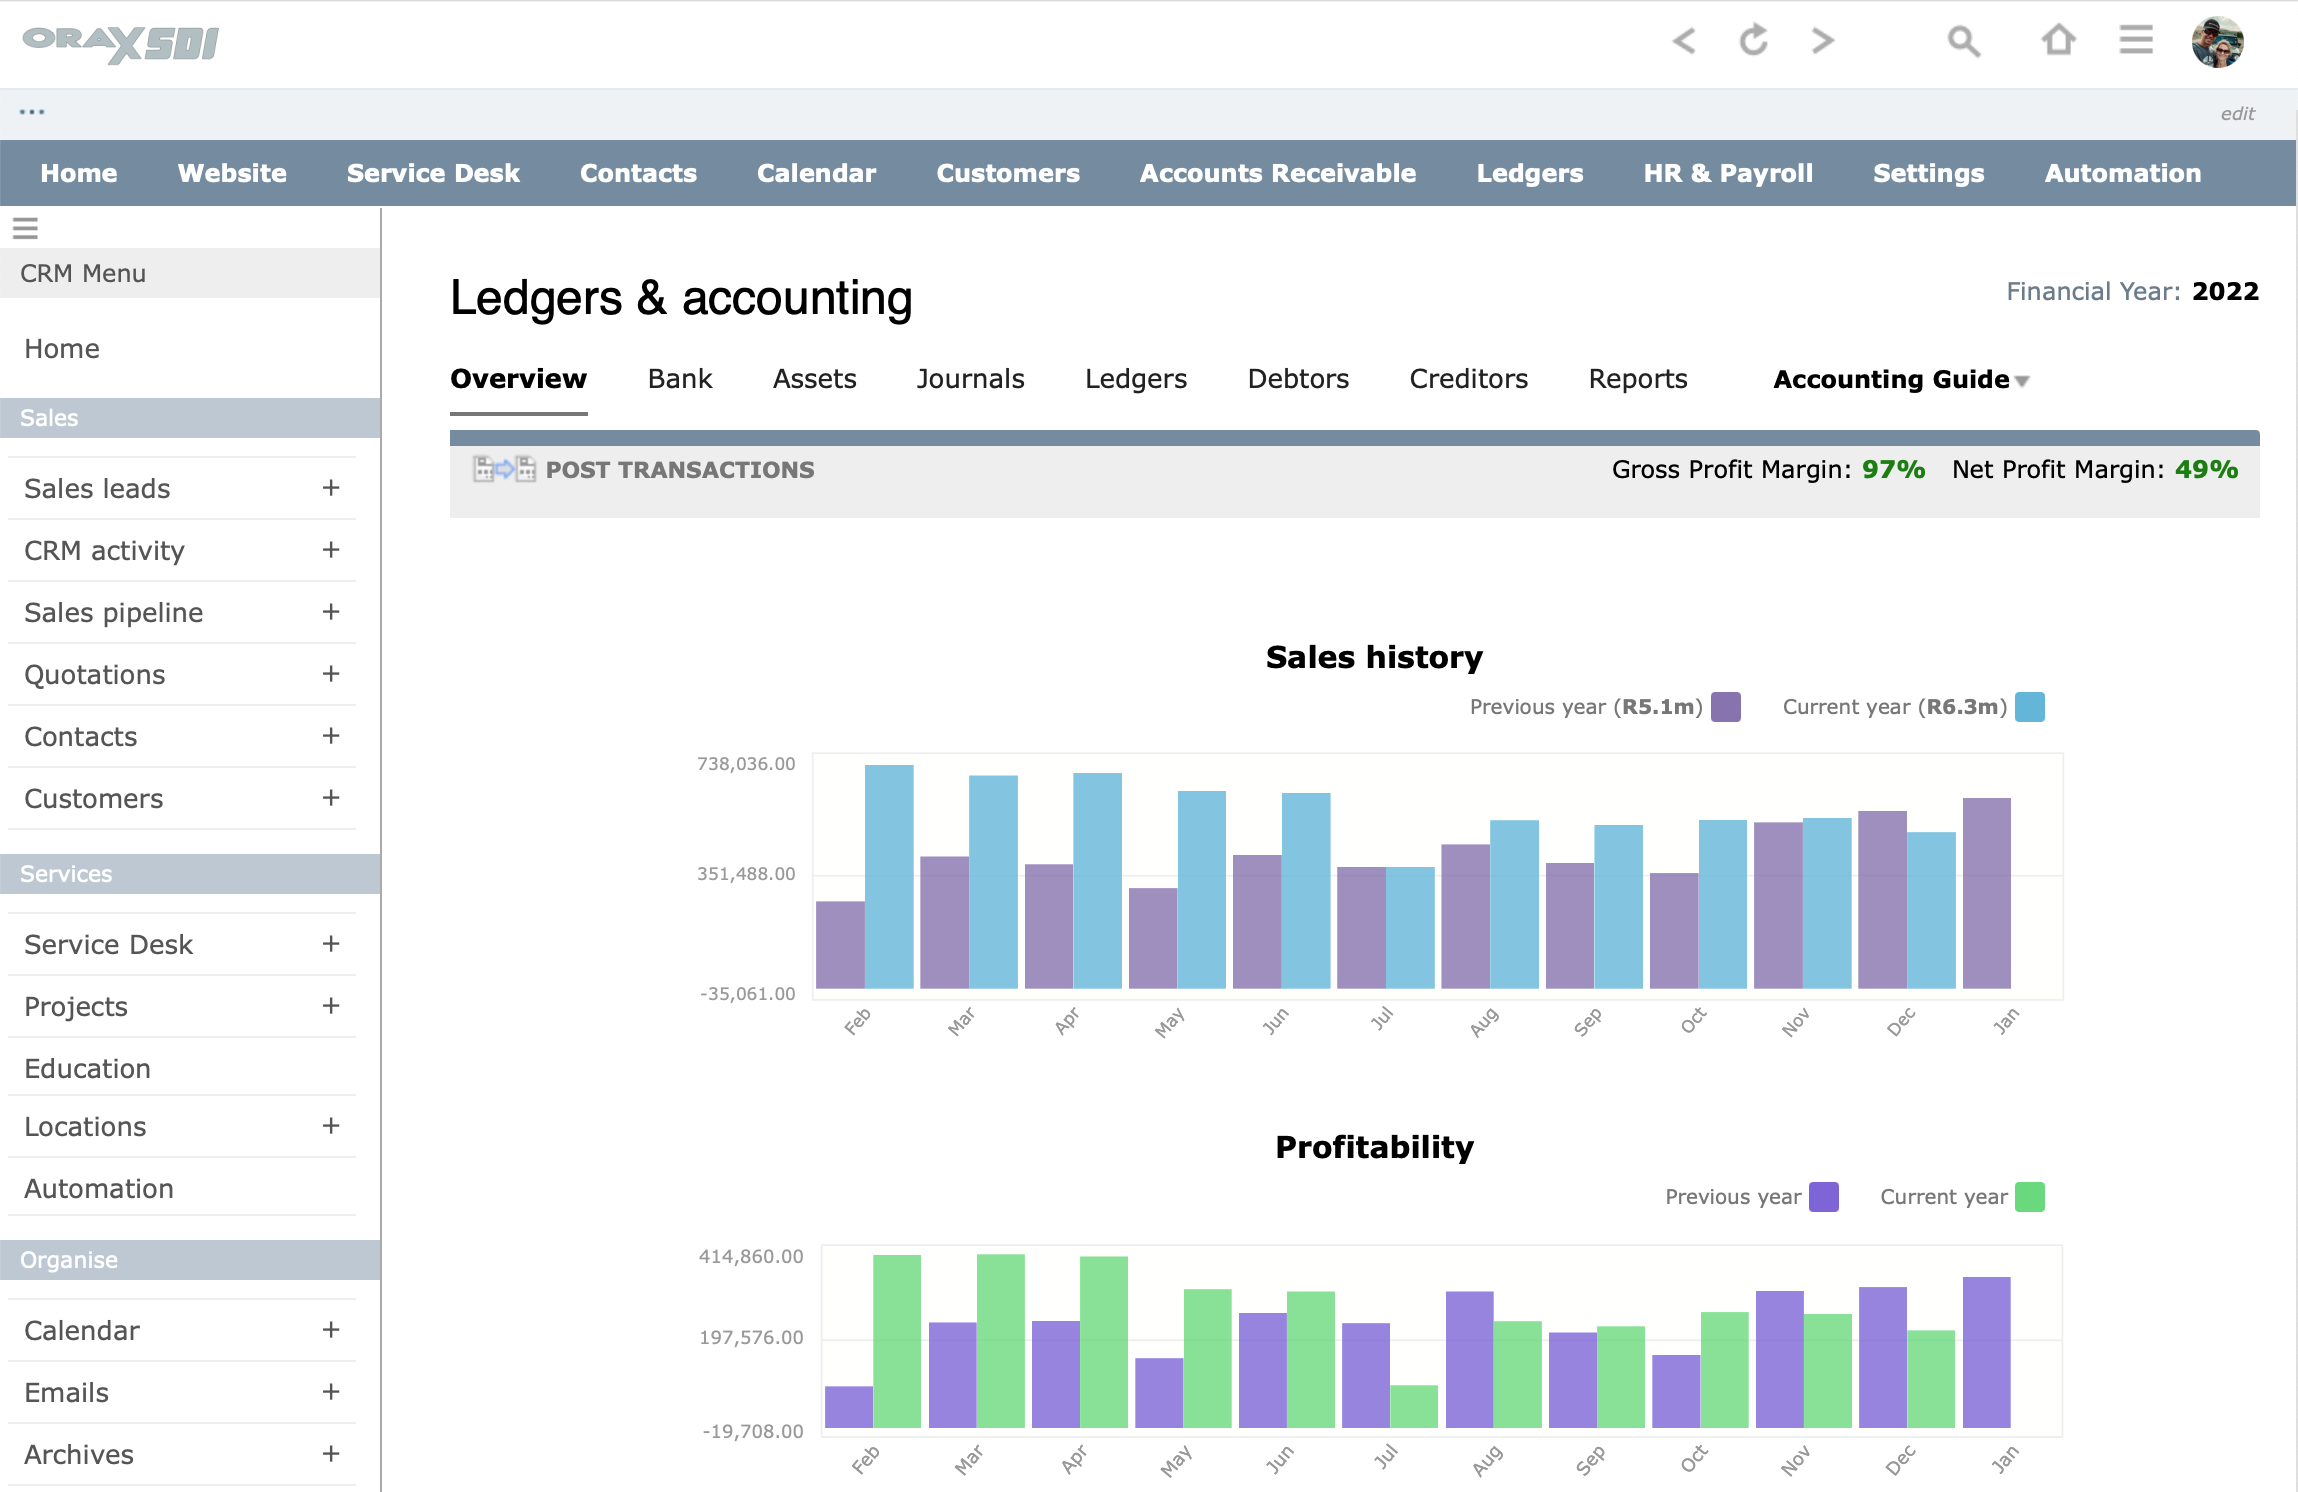Expand the Service Desk menu item
Screen dimensions: 2298x1492
click(x=331, y=943)
